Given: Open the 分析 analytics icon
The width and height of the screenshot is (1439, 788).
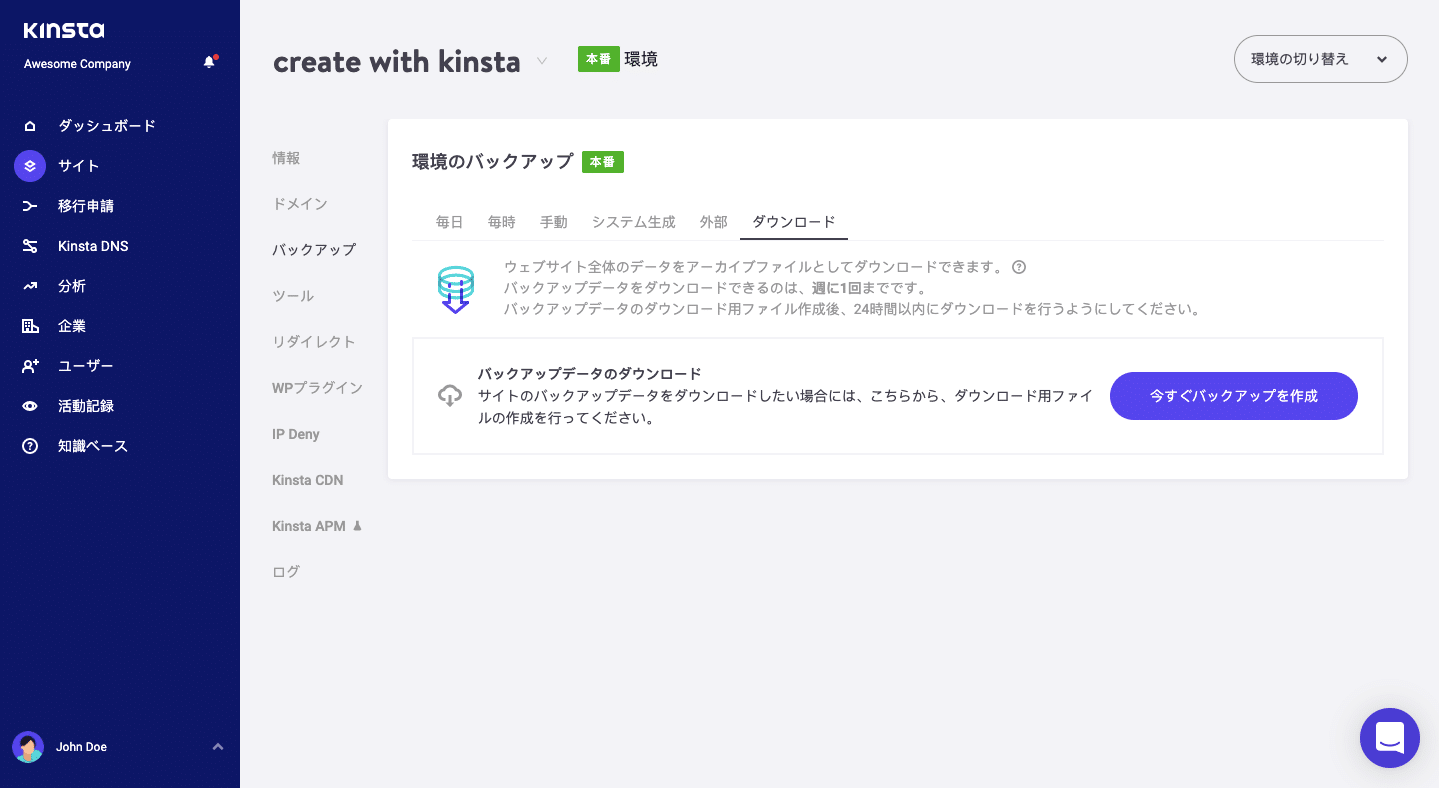Looking at the screenshot, I should pyautogui.click(x=31, y=285).
